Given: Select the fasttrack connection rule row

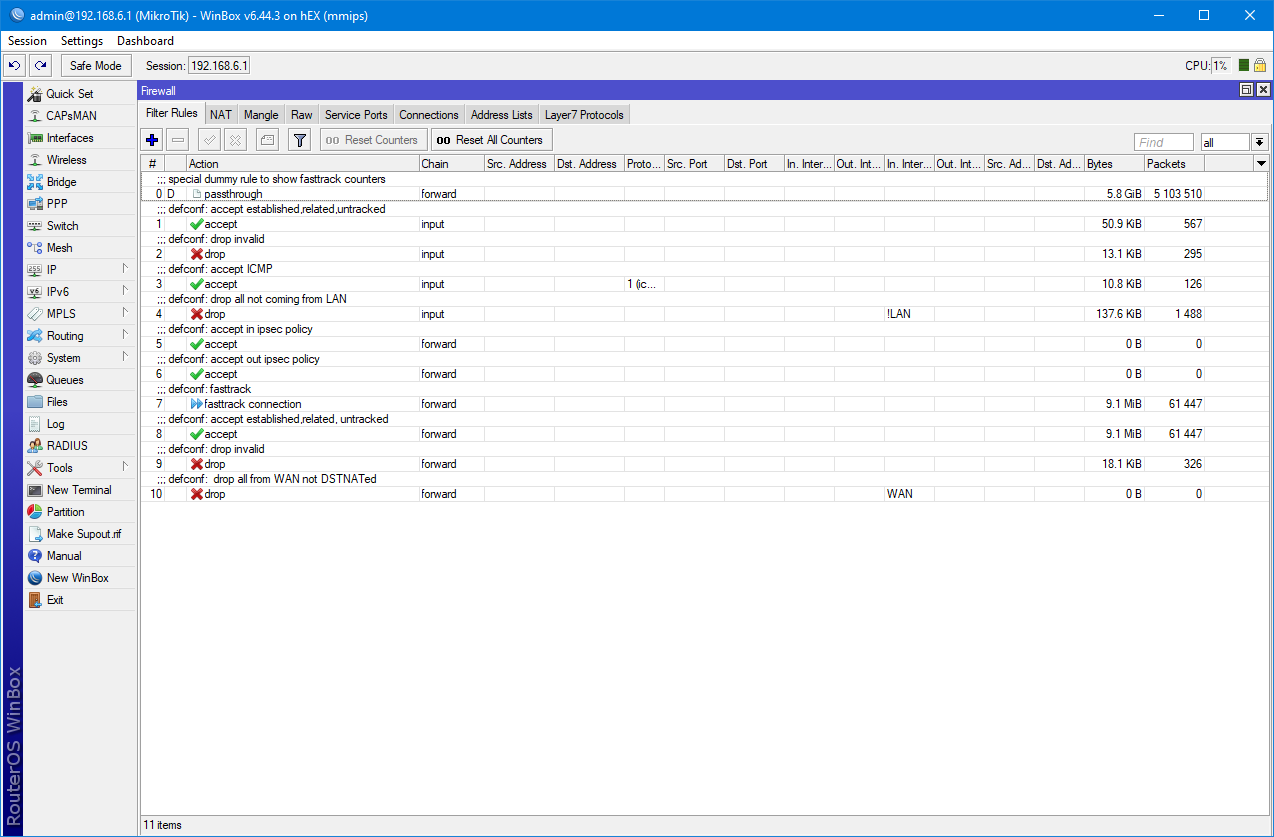Looking at the screenshot, I should [704, 404].
